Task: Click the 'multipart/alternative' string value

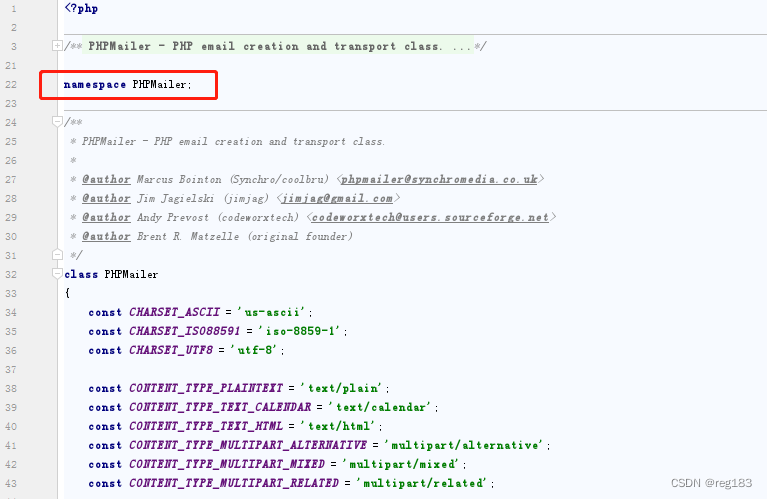Action: click(466, 446)
